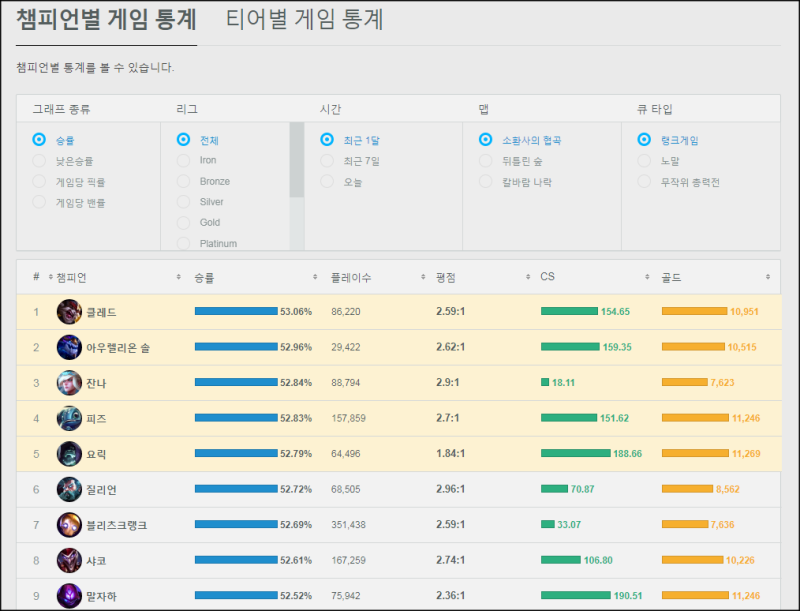Click 아우렐리온 솔 champion name link
The image size is (800, 611).
pos(118,348)
